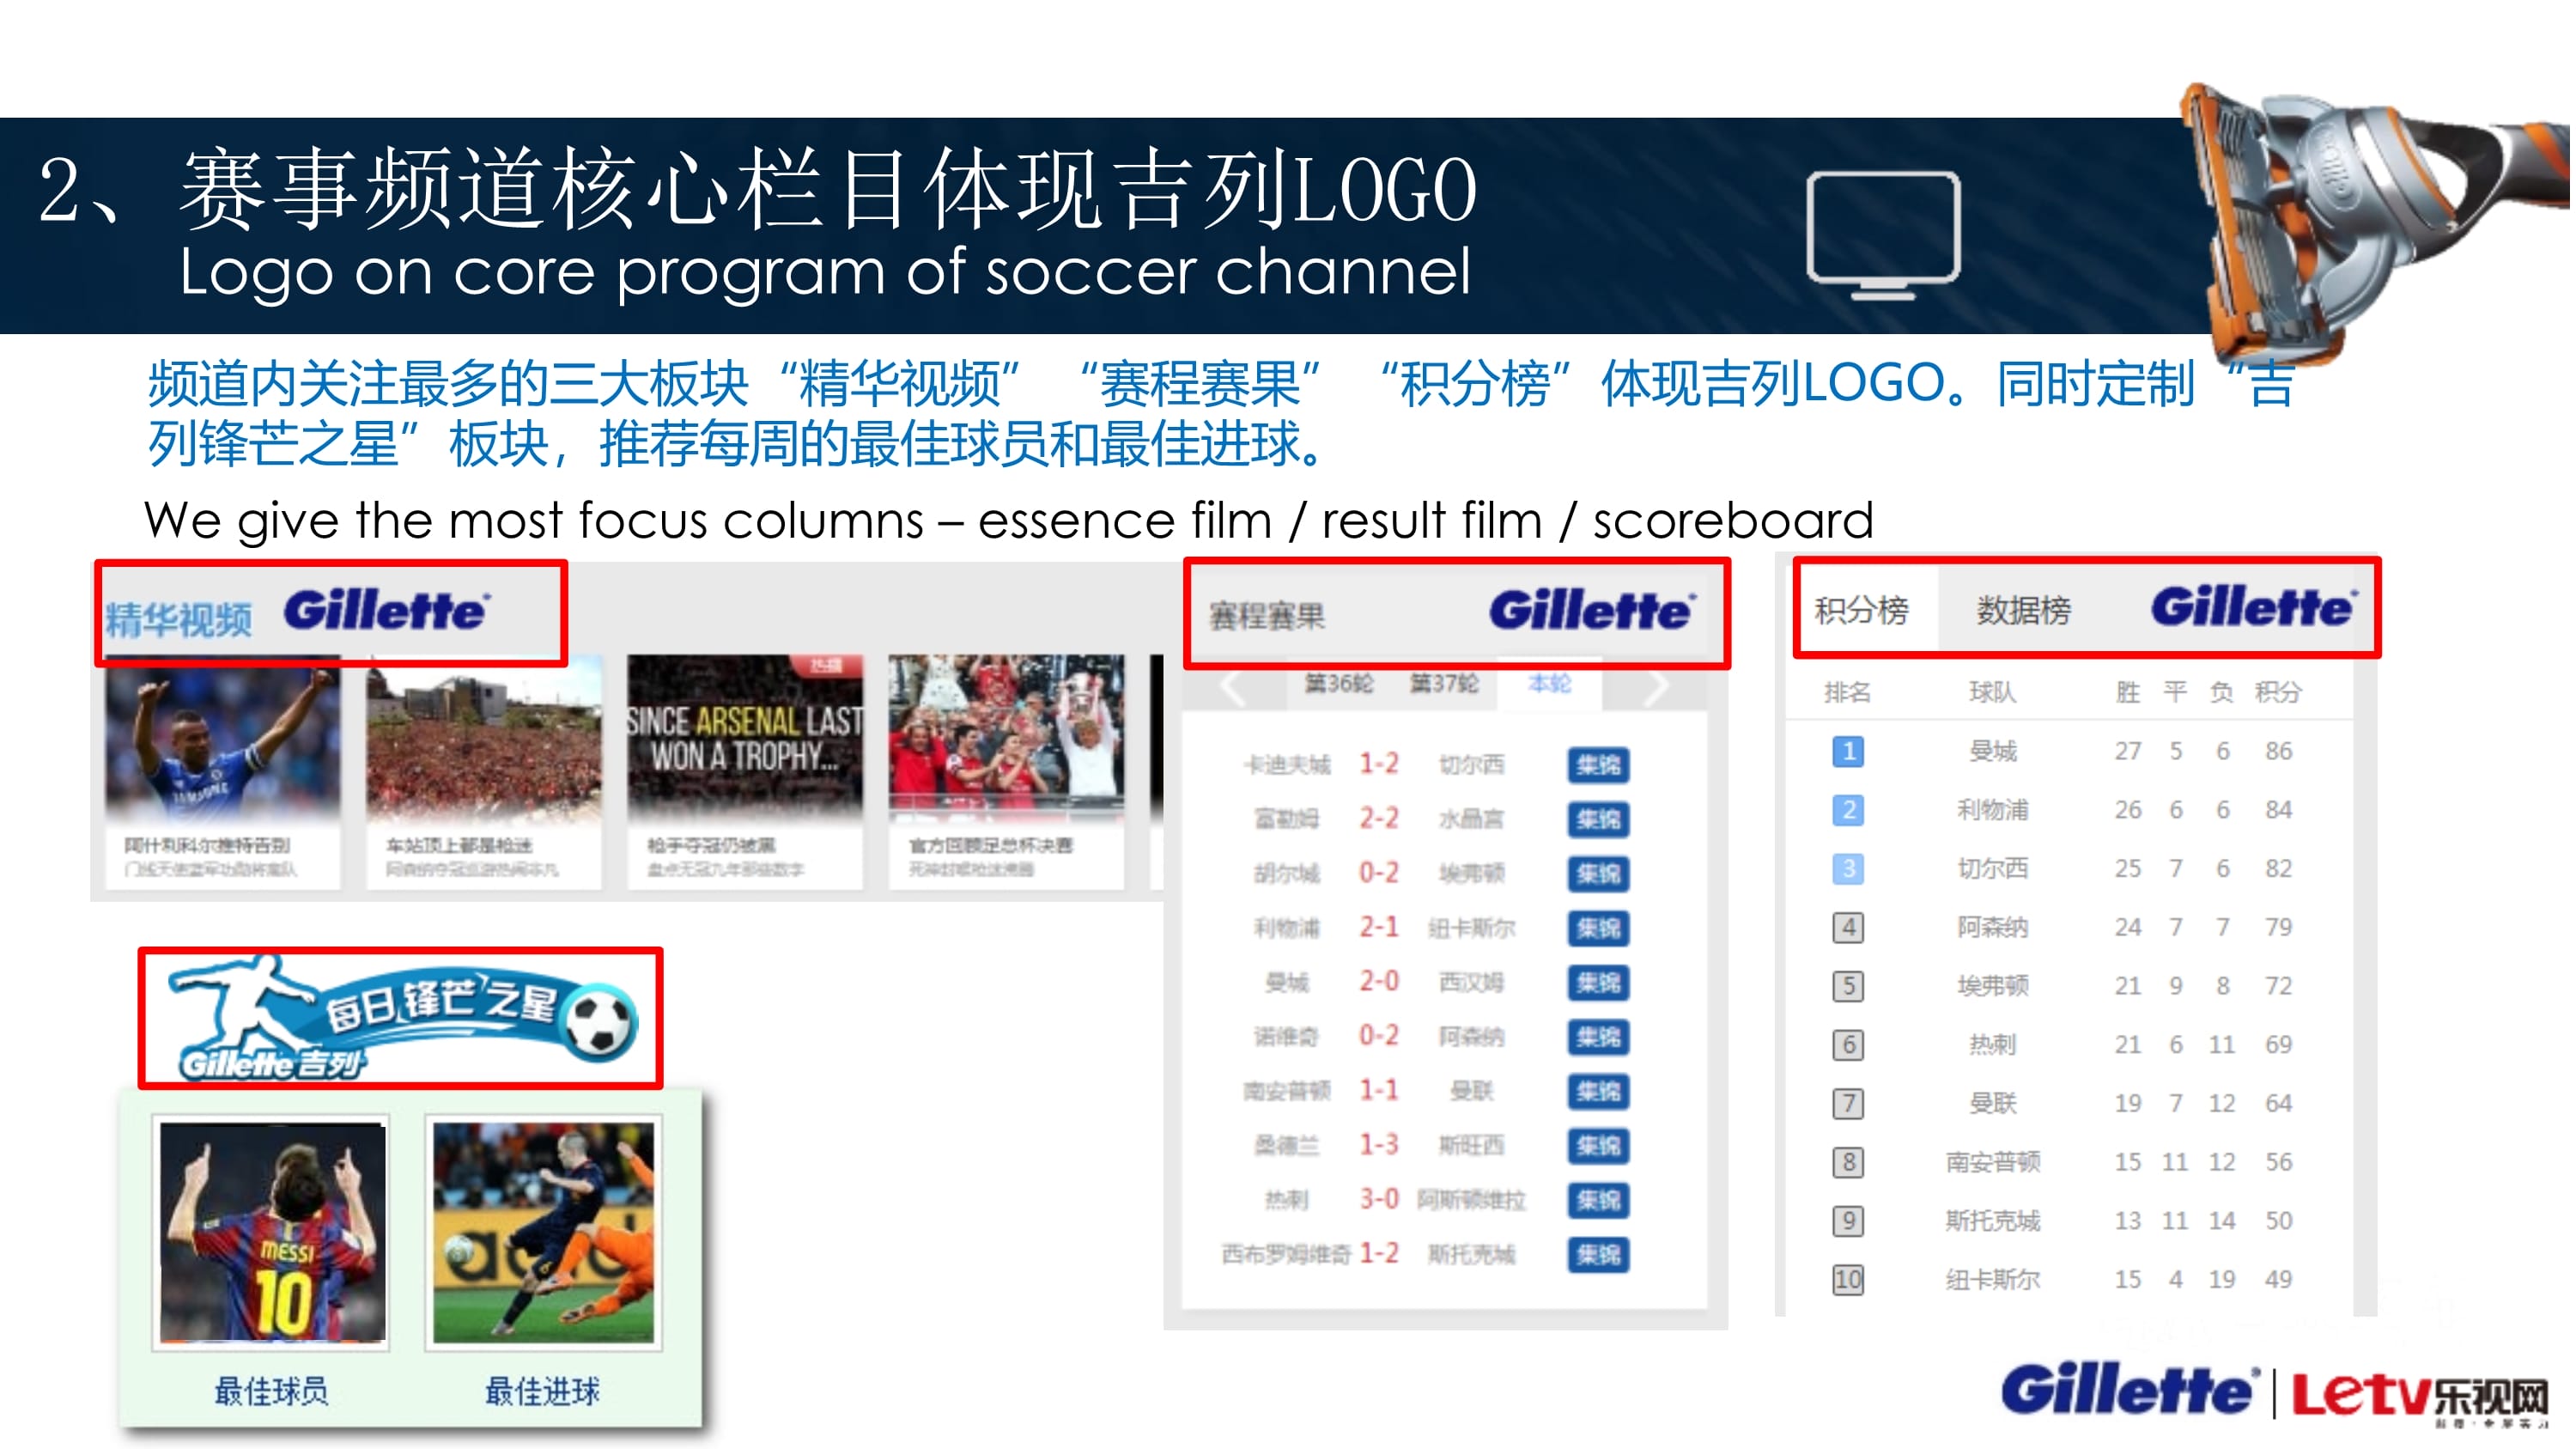This screenshot has width=2576, height=1449.
Task: Open the Arsenal trophy video thumbnail
Action: (746, 738)
